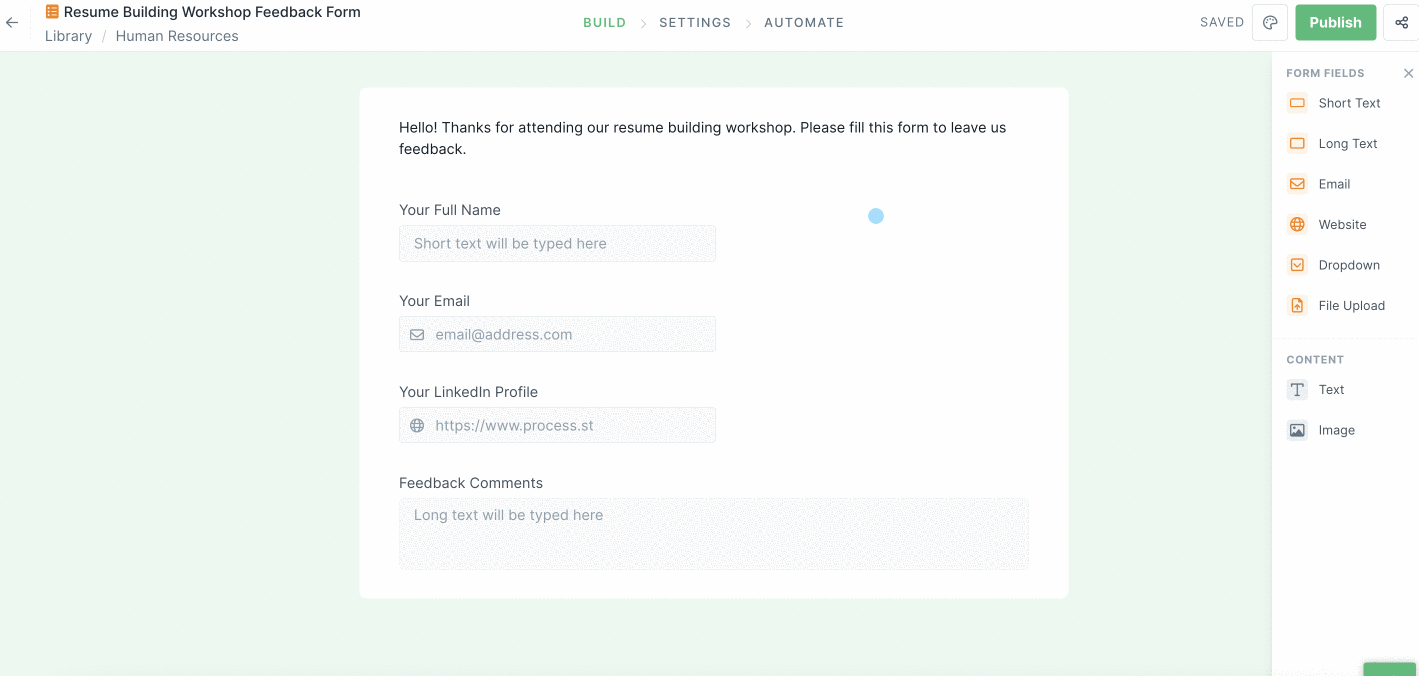Click the back arrow in the header
The width and height of the screenshot is (1419, 676).
pos(11,22)
